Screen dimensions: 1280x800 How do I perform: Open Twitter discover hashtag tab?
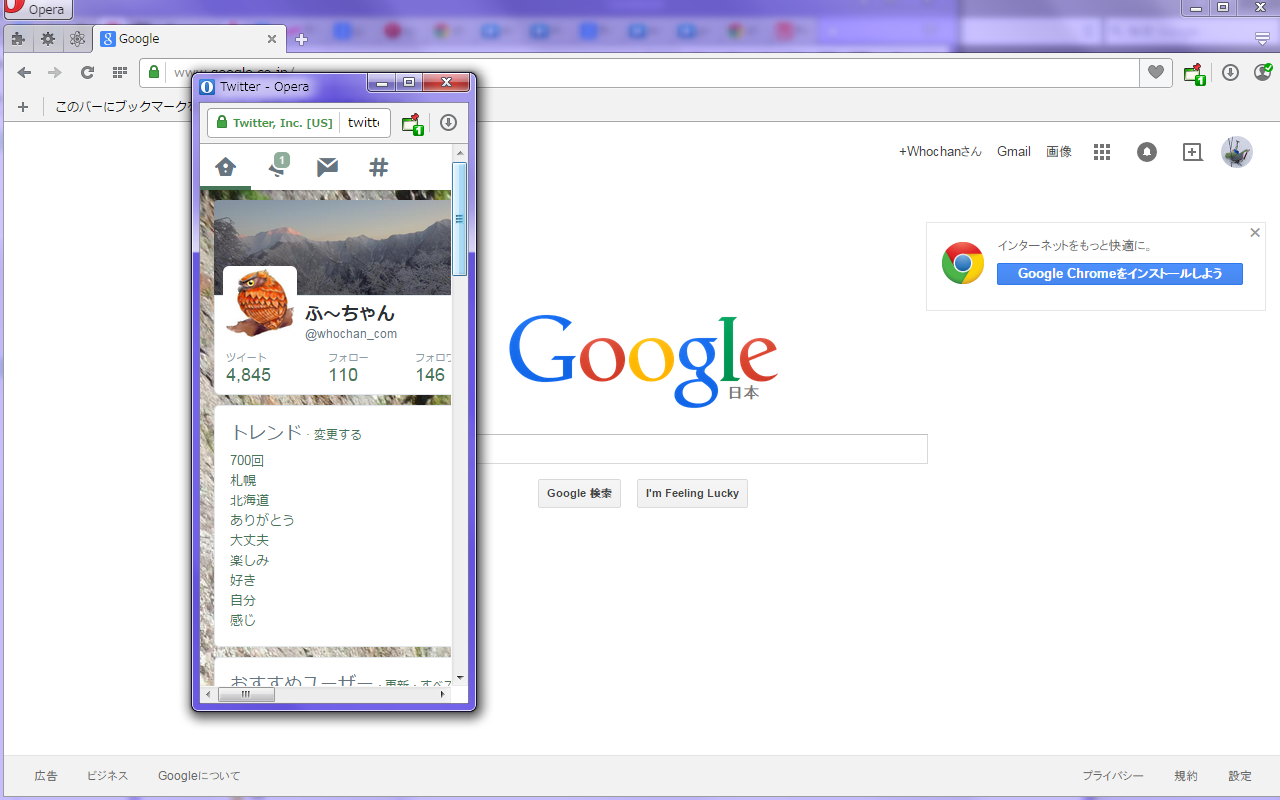click(378, 167)
